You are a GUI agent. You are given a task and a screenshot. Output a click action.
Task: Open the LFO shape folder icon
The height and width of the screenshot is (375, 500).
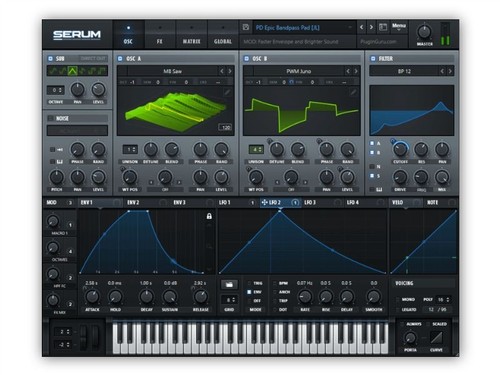coord(229,284)
